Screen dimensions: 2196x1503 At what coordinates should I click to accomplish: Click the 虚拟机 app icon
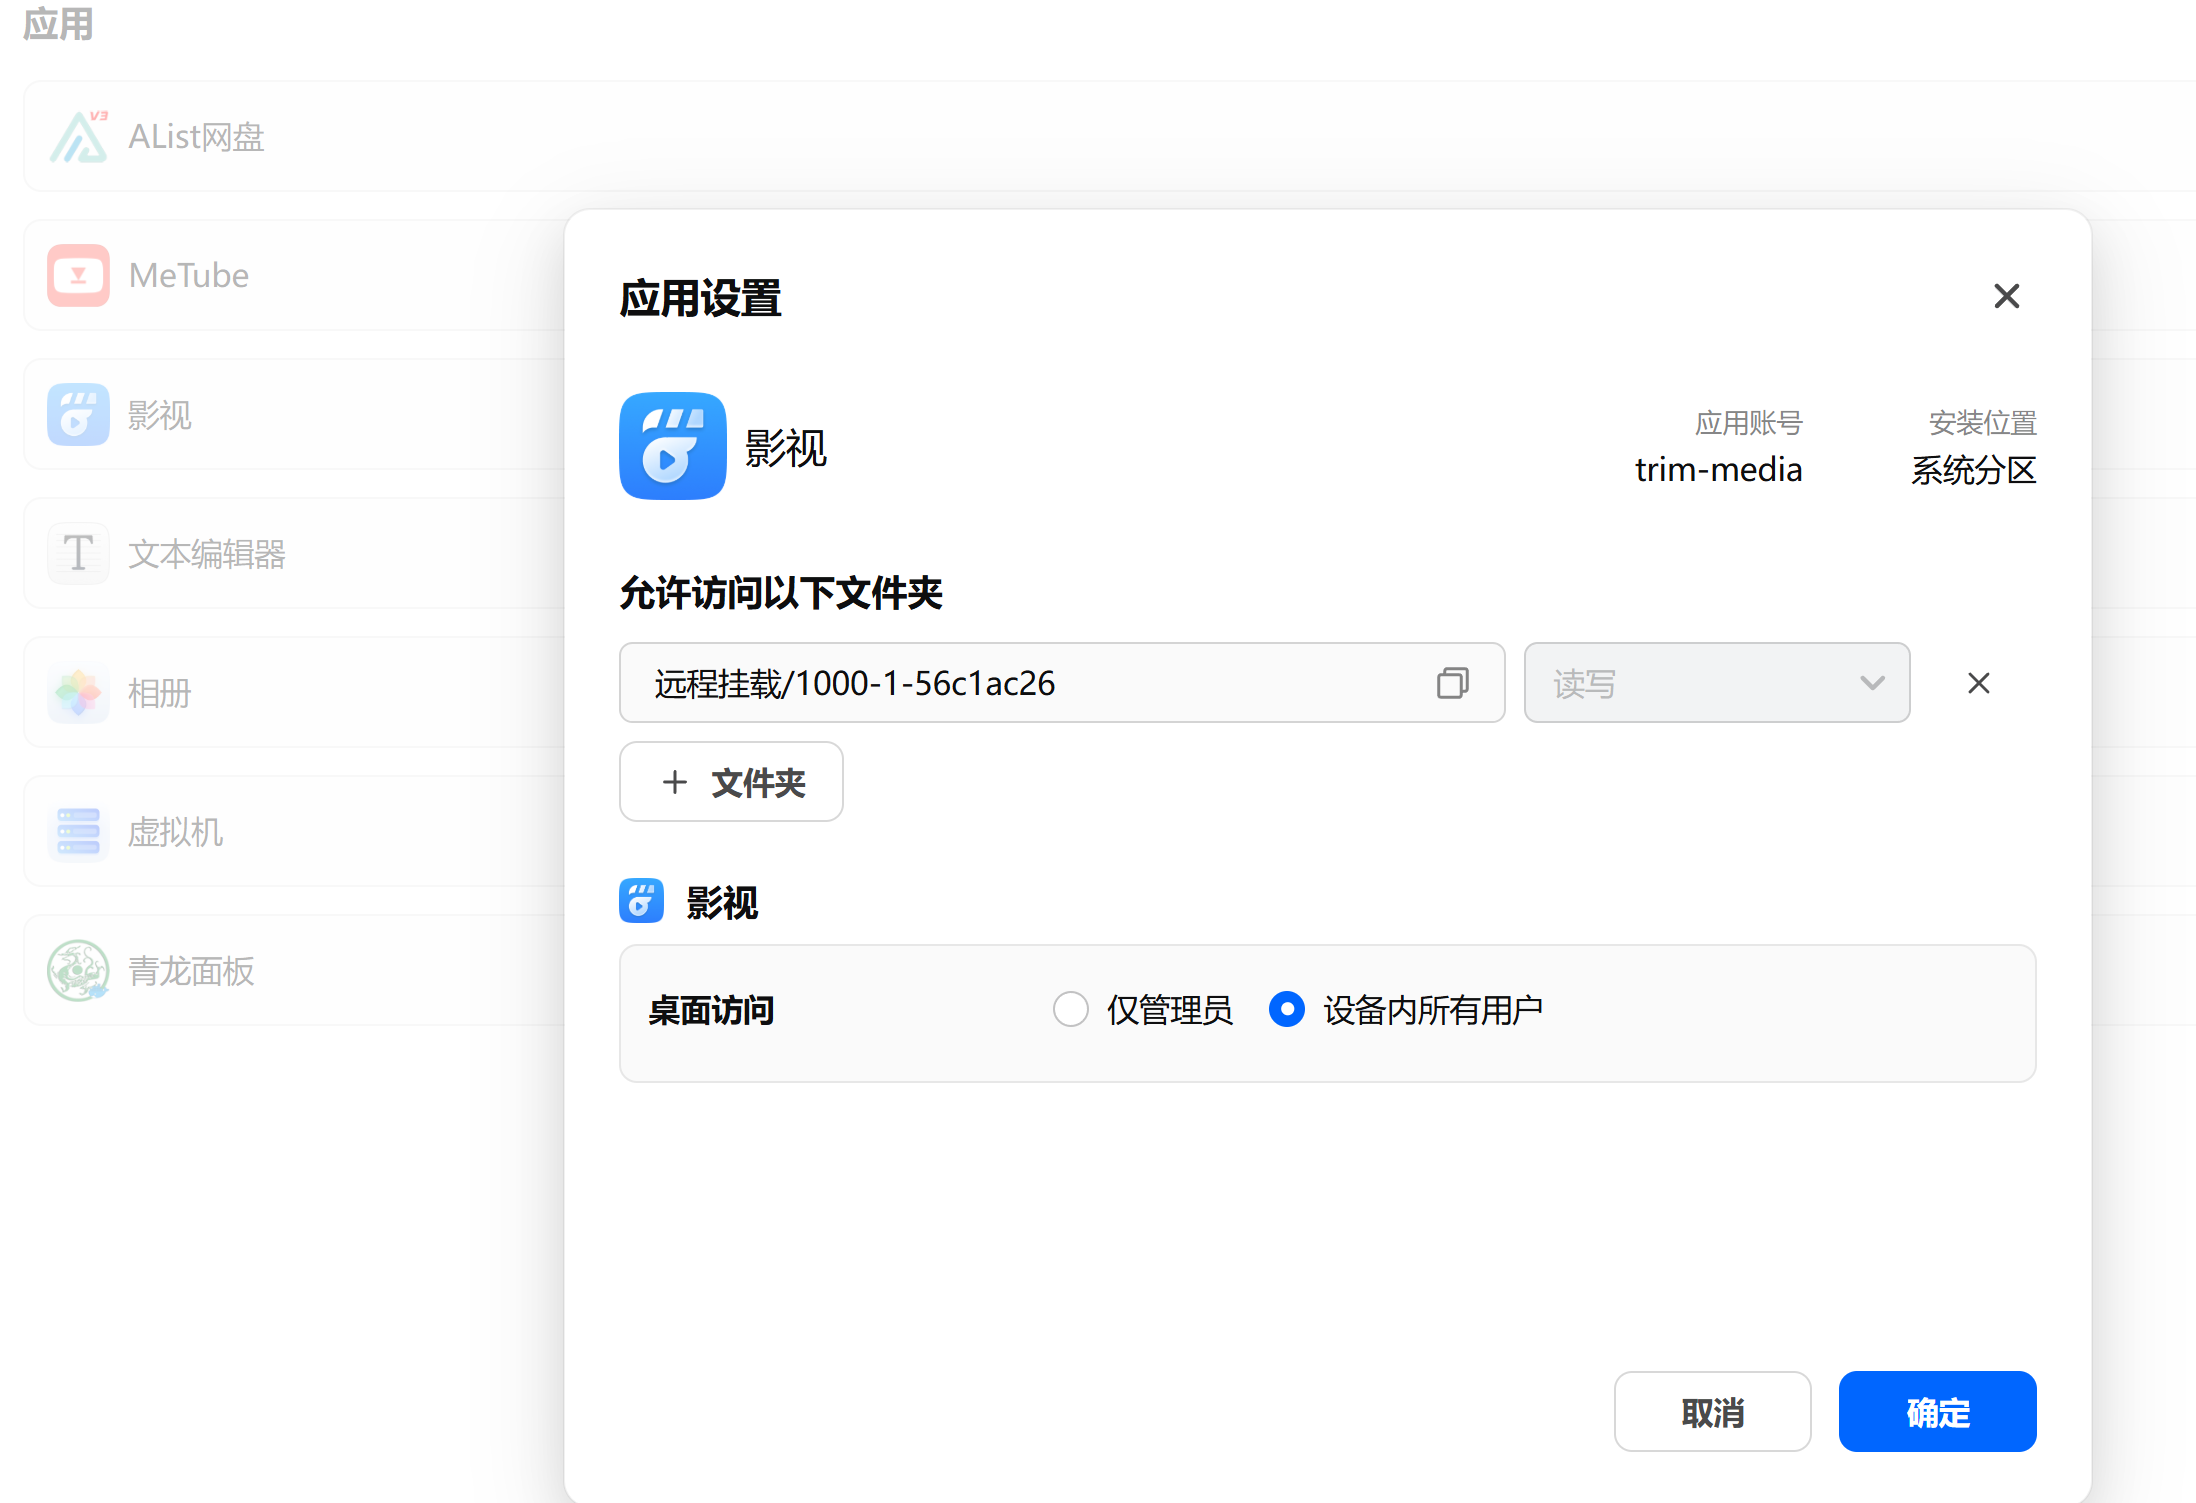(x=78, y=831)
